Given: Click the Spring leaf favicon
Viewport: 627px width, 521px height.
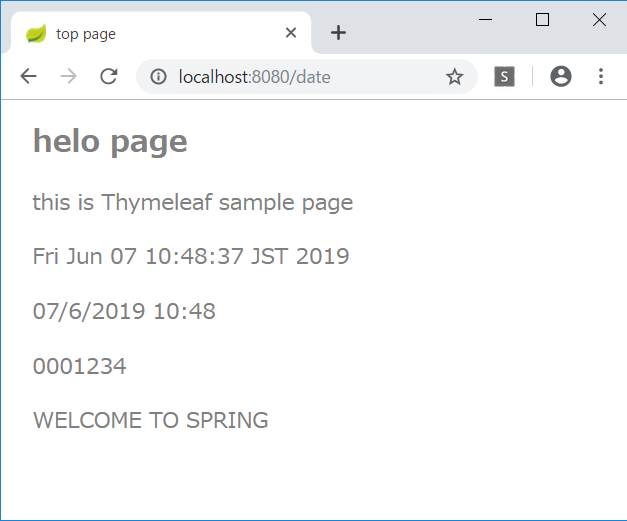Looking at the screenshot, I should click(36, 34).
